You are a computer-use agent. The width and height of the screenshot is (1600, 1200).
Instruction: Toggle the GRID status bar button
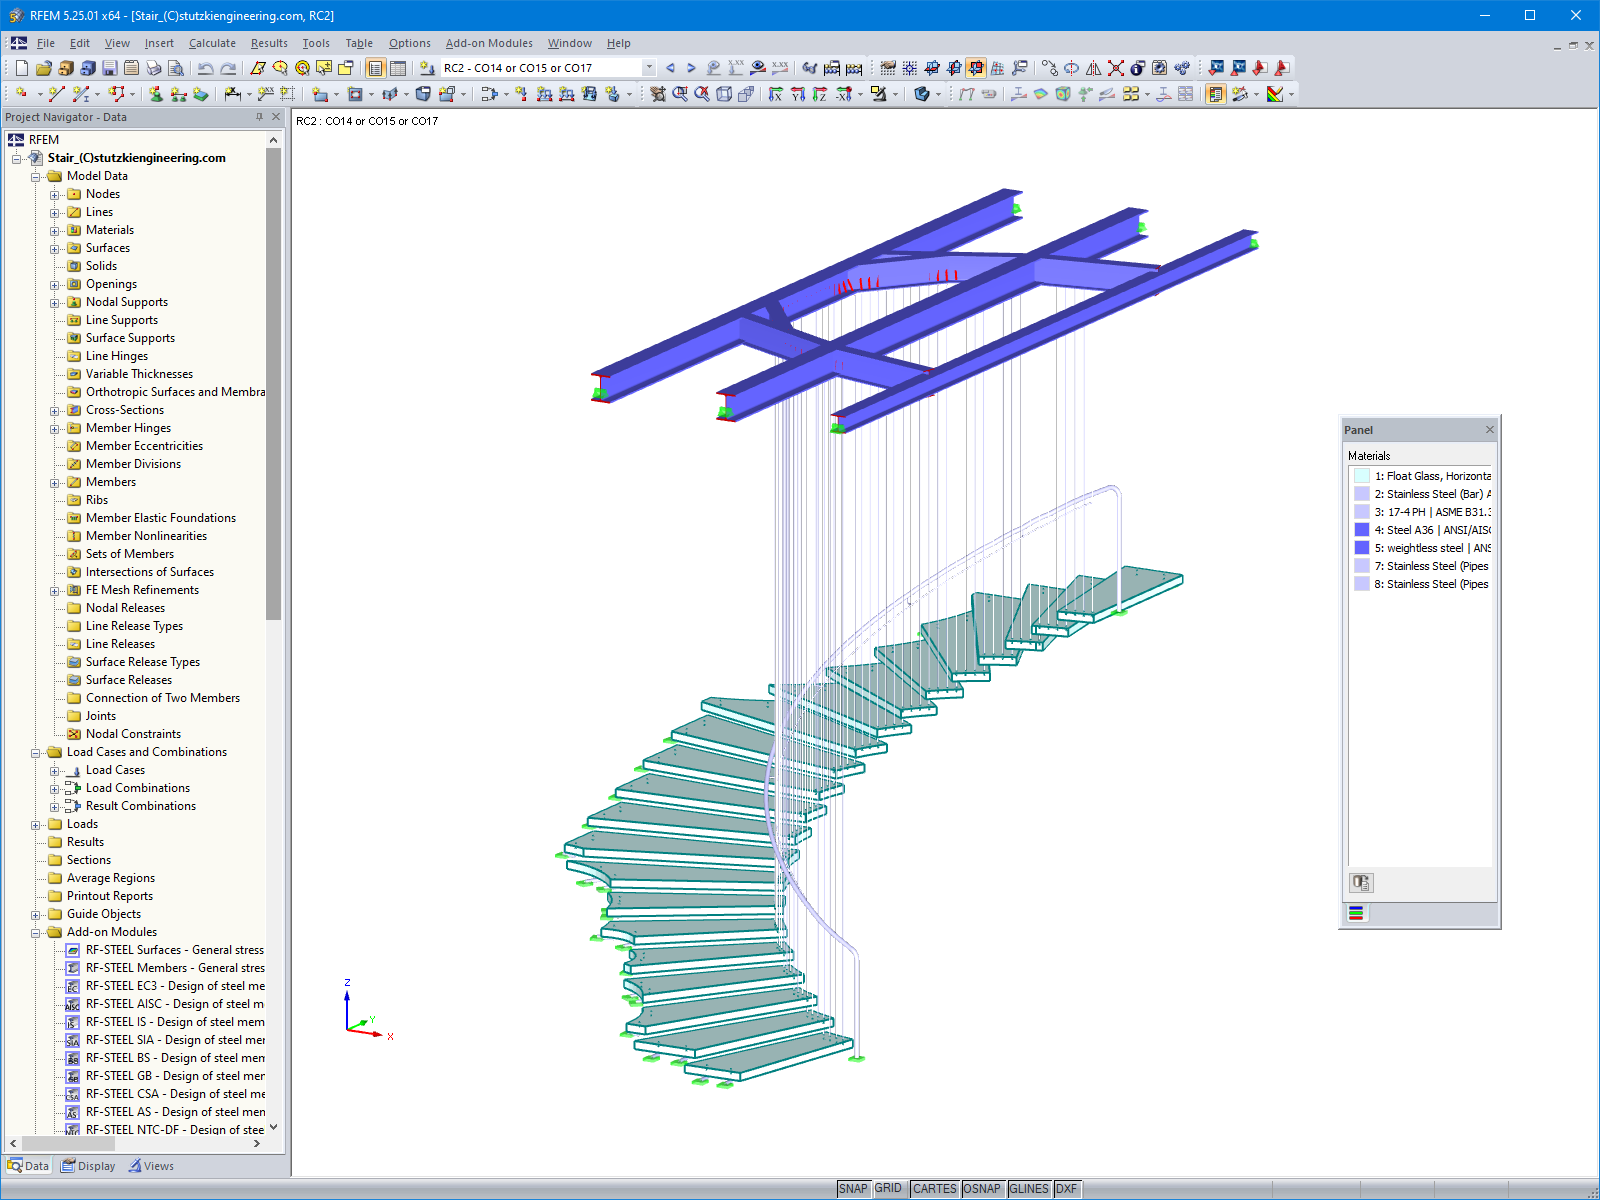(x=888, y=1189)
